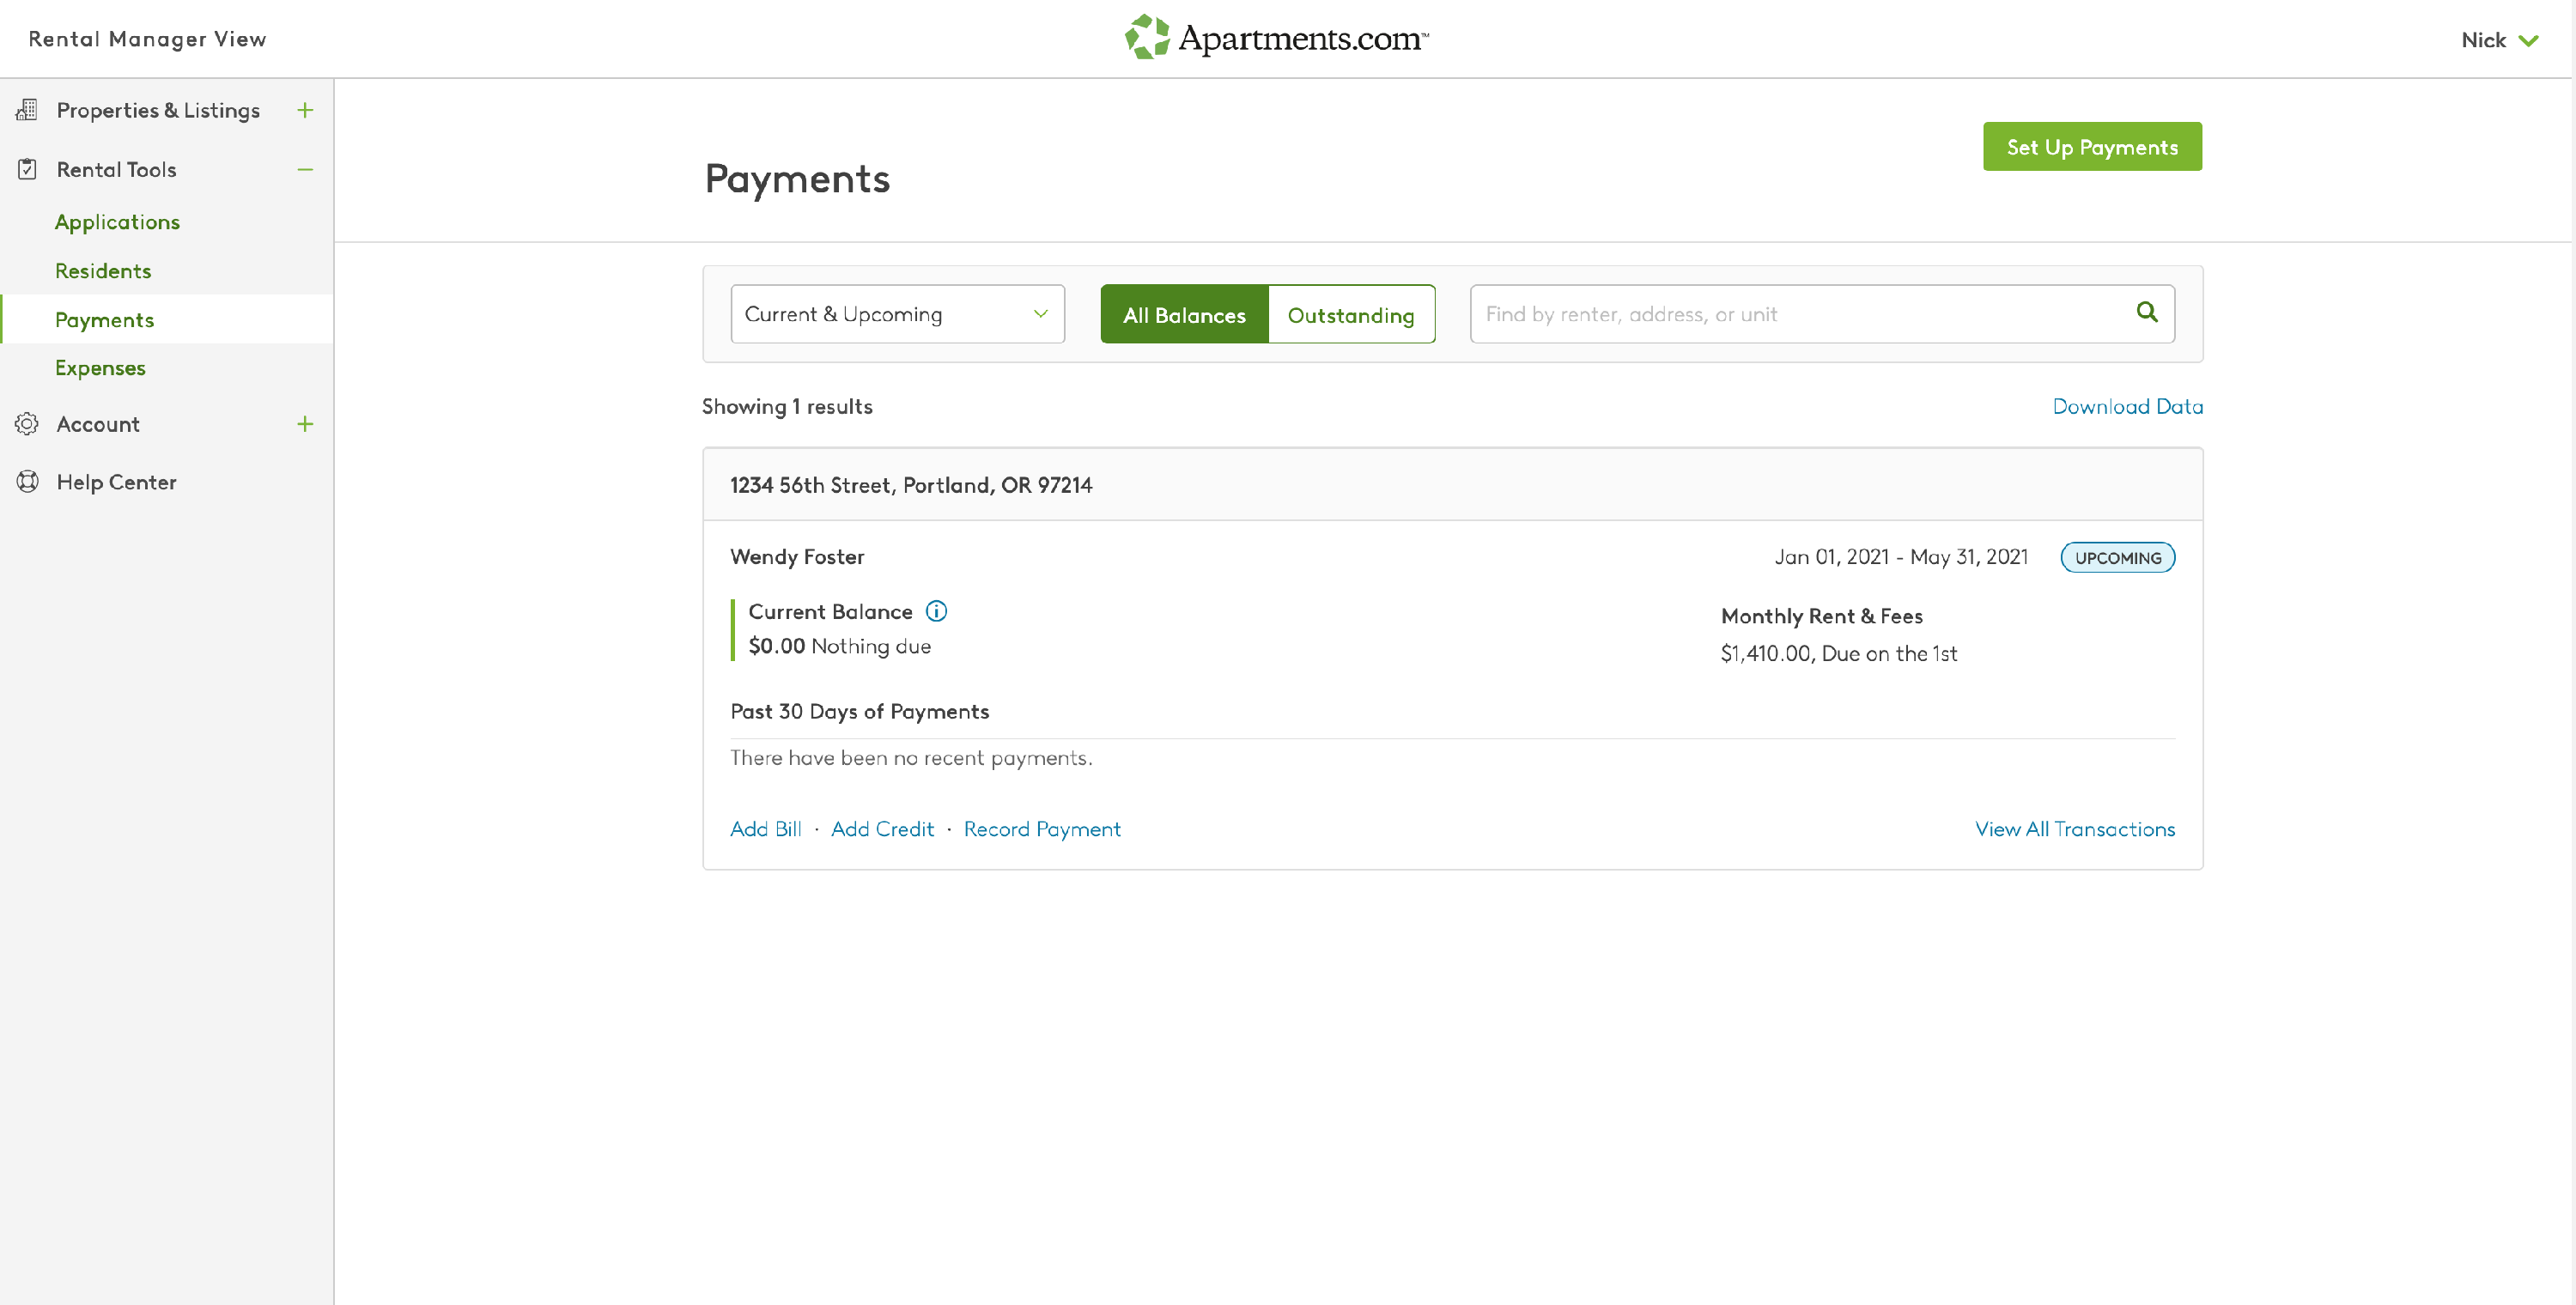Click the Current Balance info icon
Viewport: 2576px width, 1305px height.
pyautogui.click(x=936, y=611)
